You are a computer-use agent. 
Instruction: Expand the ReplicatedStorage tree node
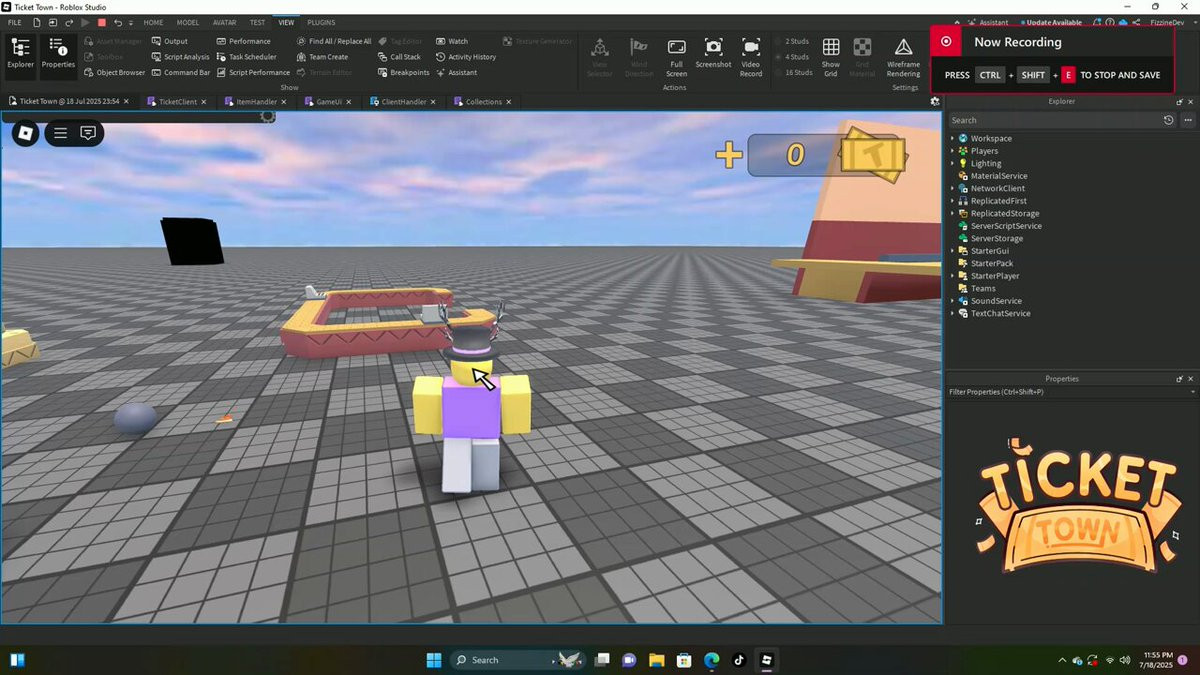[x=952, y=213]
